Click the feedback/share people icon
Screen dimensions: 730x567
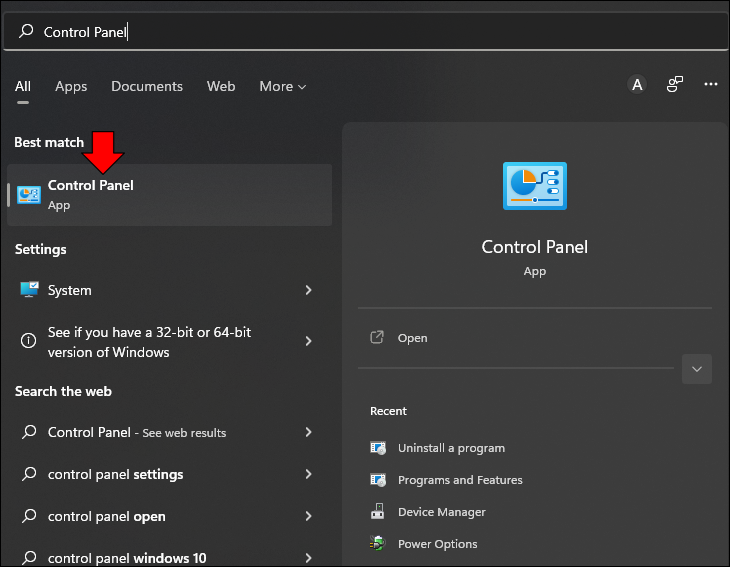pos(674,85)
